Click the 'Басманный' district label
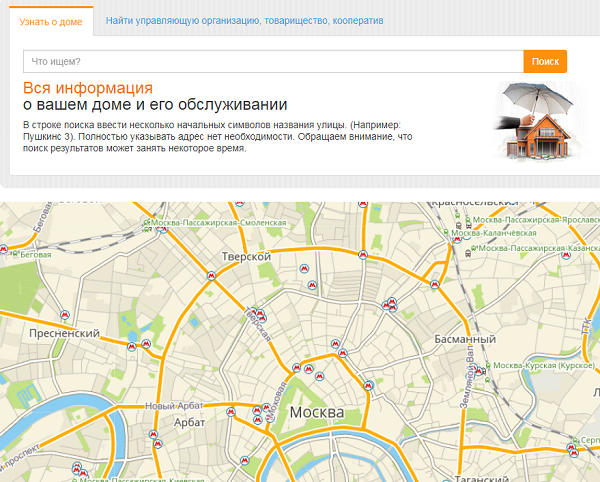This screenshot has height=482, width=600. click(x=465, y=340)
